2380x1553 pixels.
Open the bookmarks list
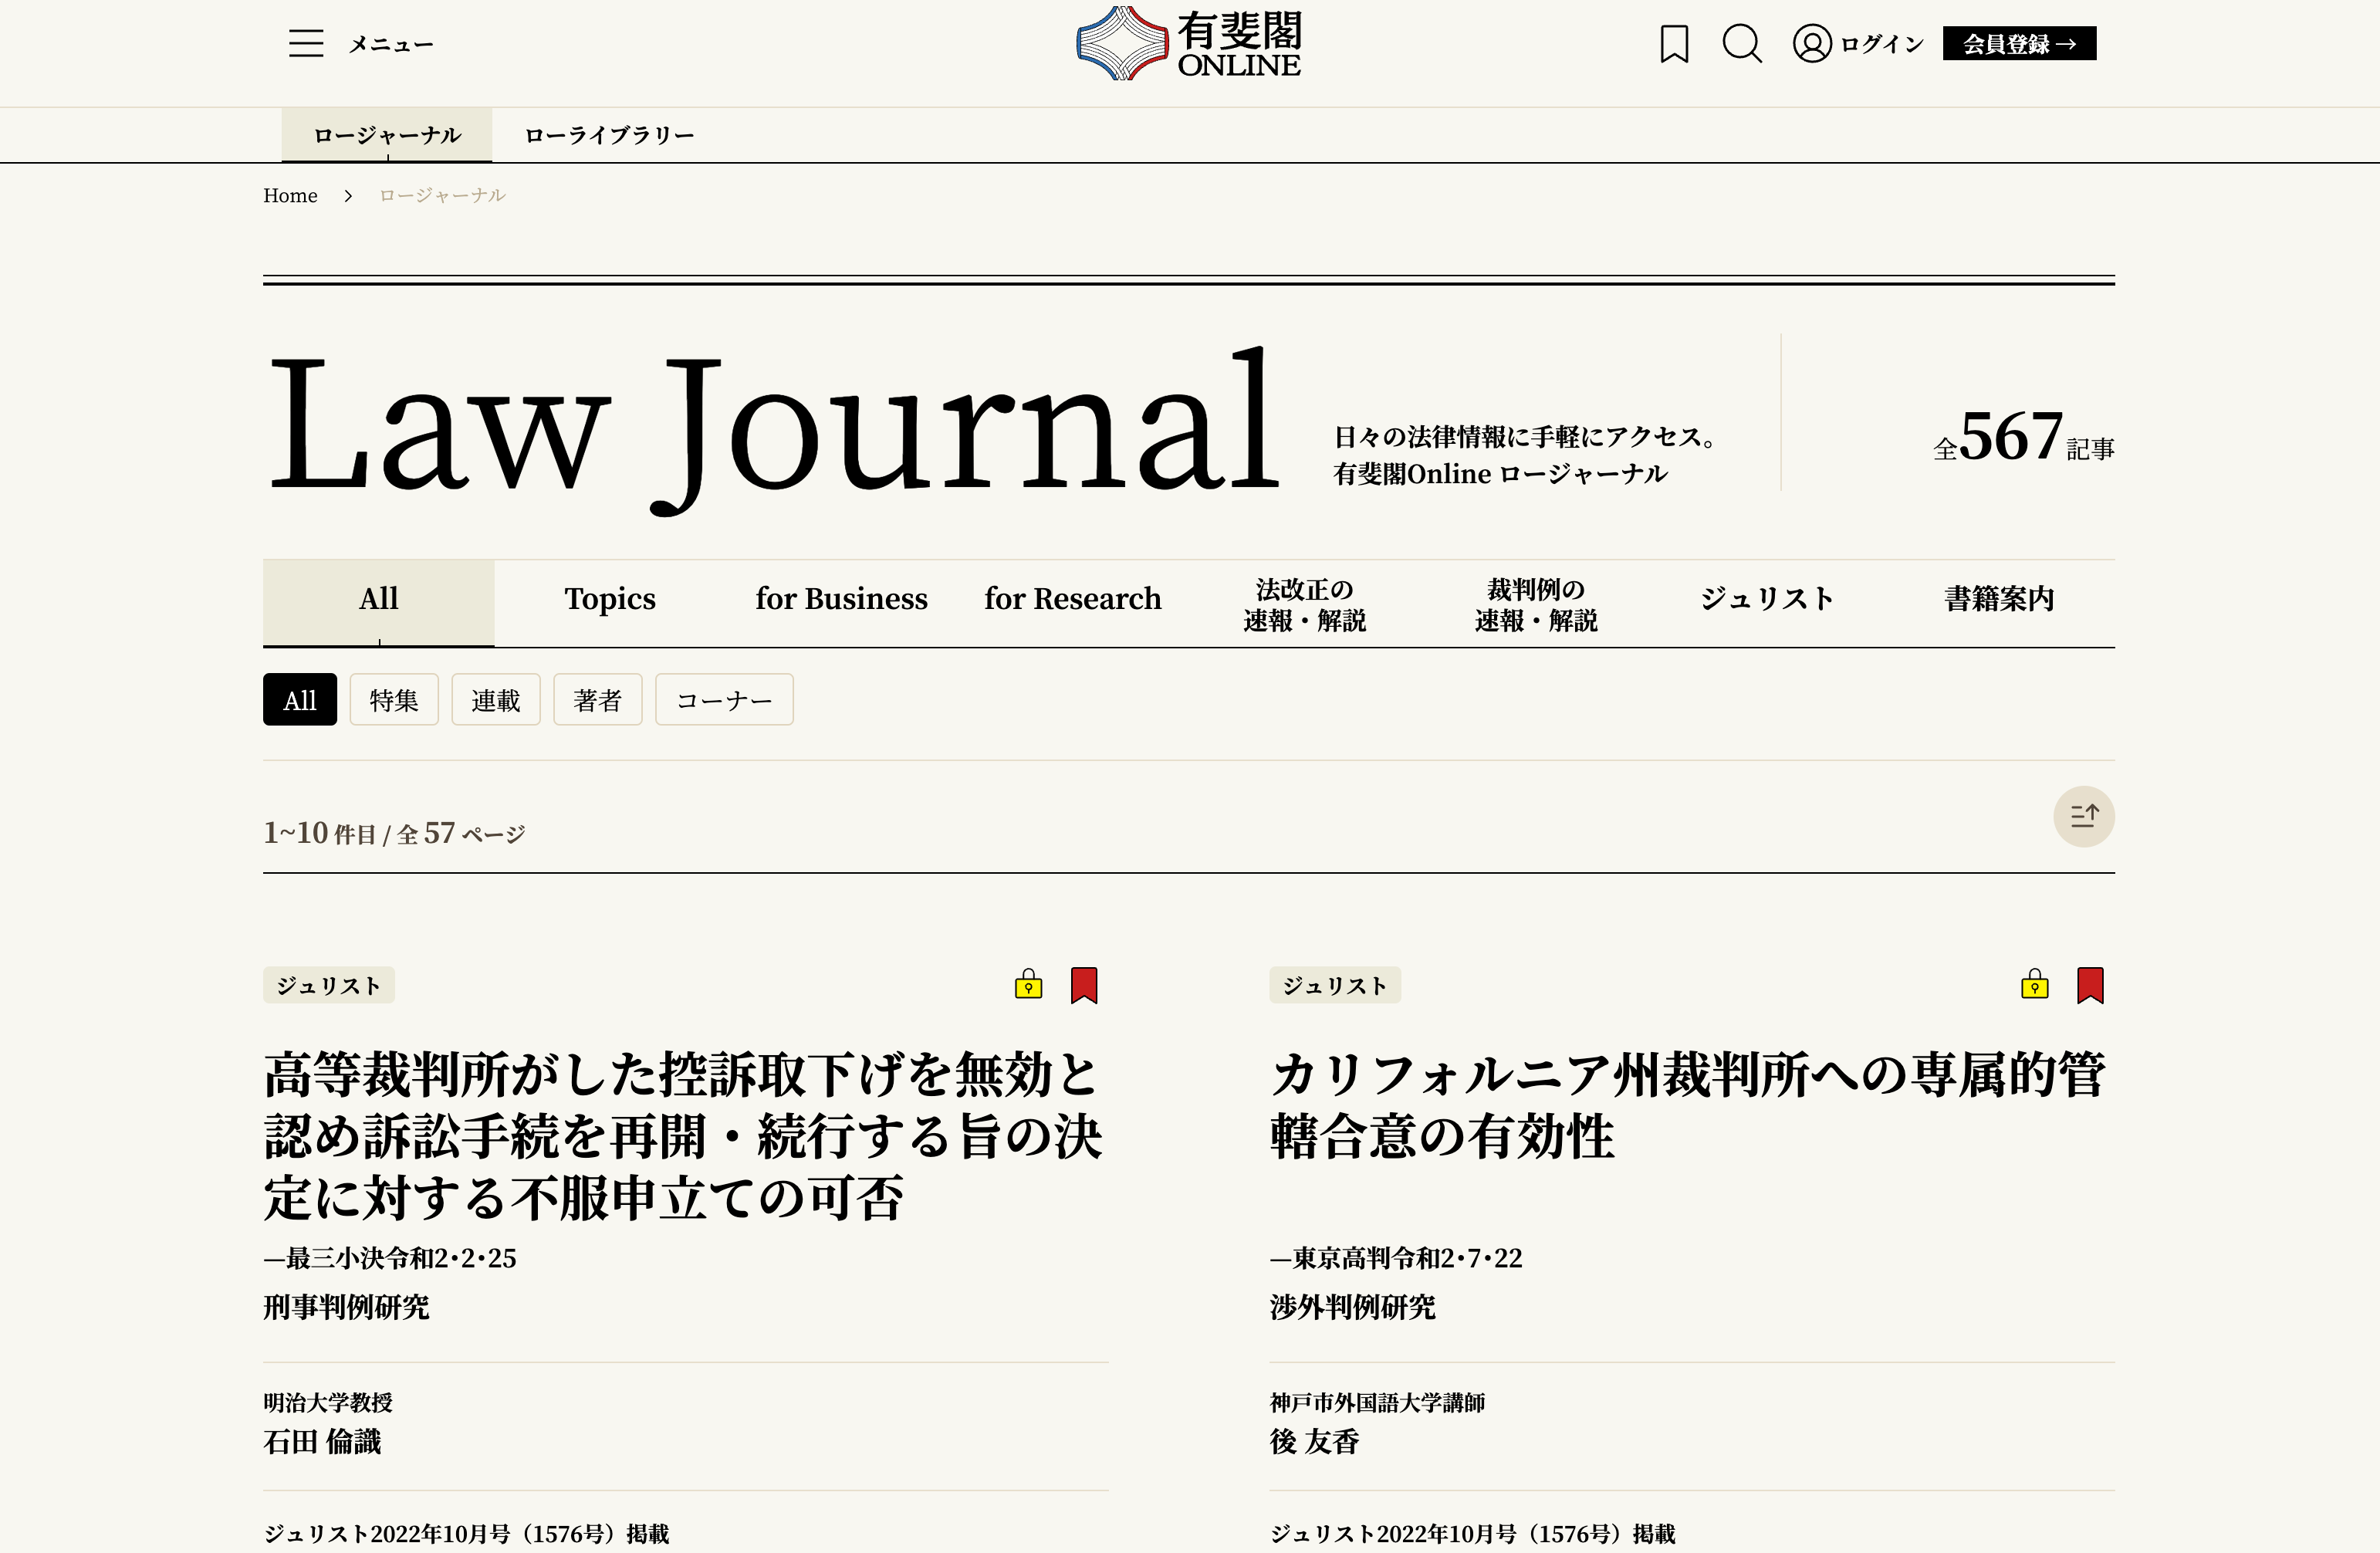click(x=1674, y=44)
